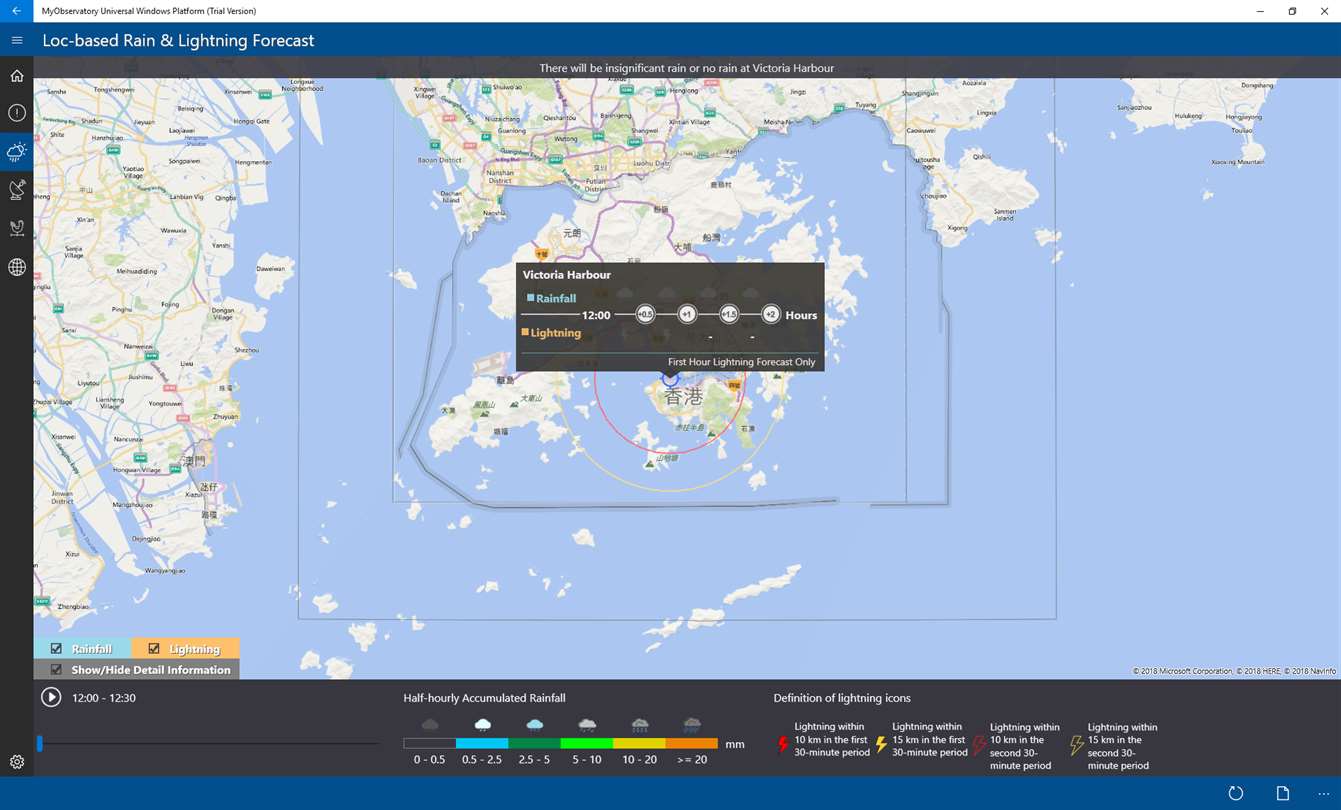Click the outlined yellow 15 km second-period lightning icon
Viewport: 1341px width, 810px height.
click(1076, 745)
